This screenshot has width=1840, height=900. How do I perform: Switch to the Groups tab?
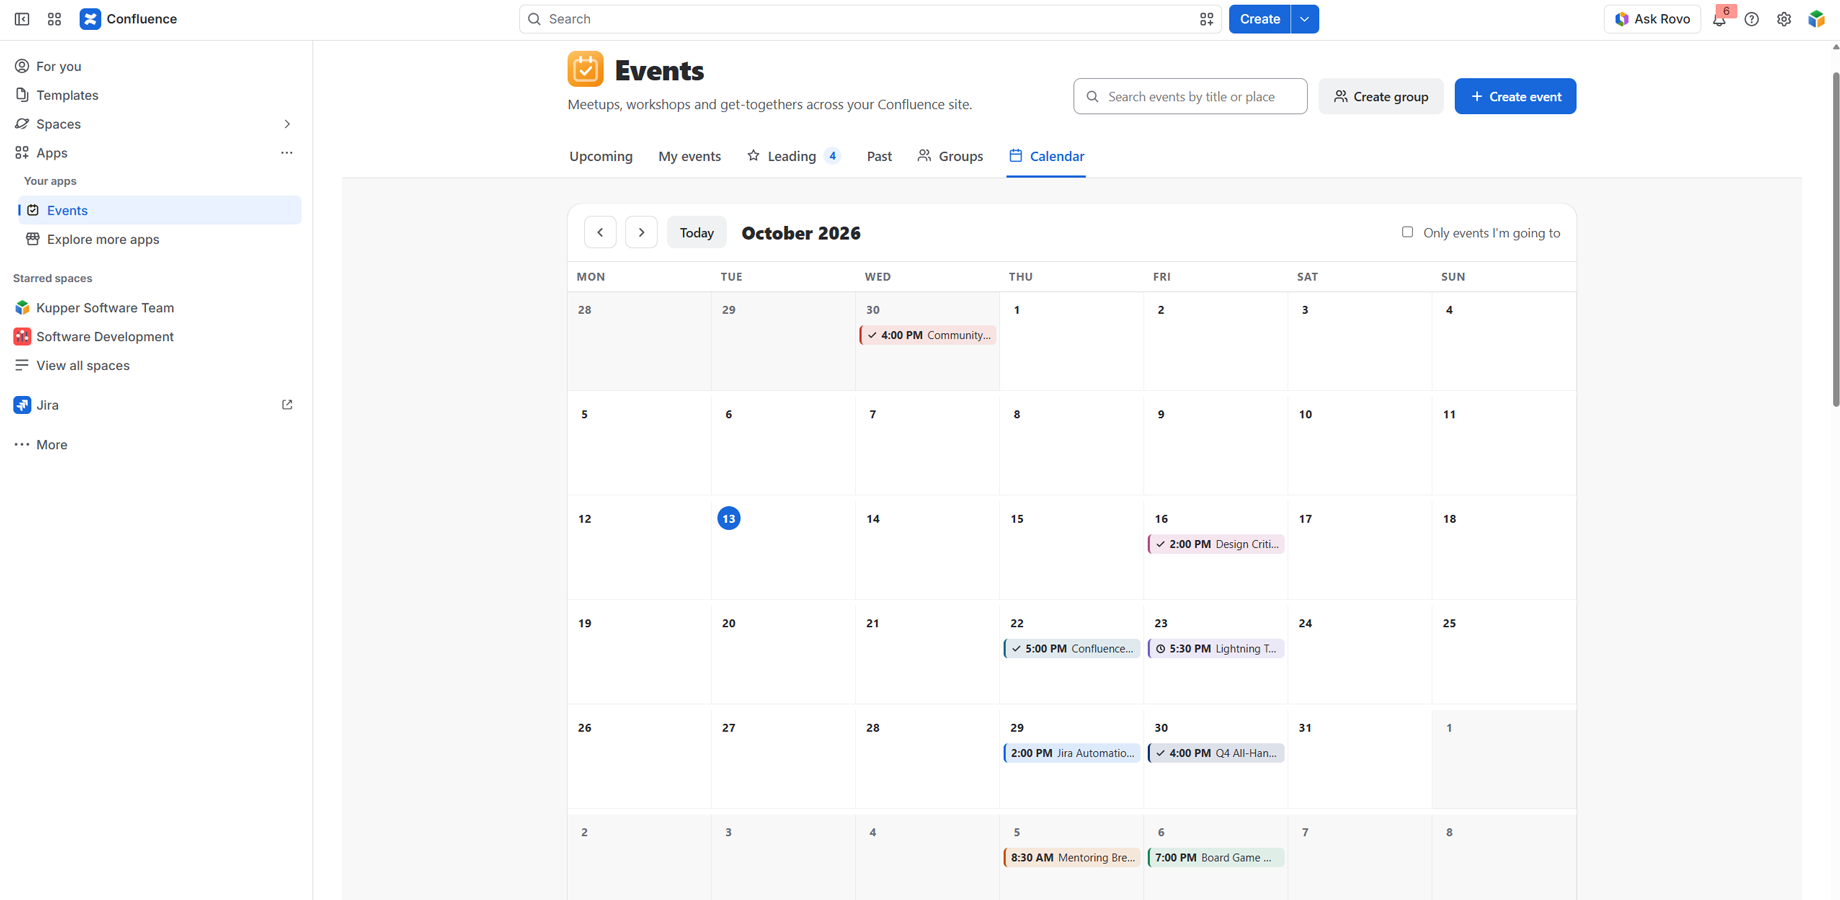(950, 156)
